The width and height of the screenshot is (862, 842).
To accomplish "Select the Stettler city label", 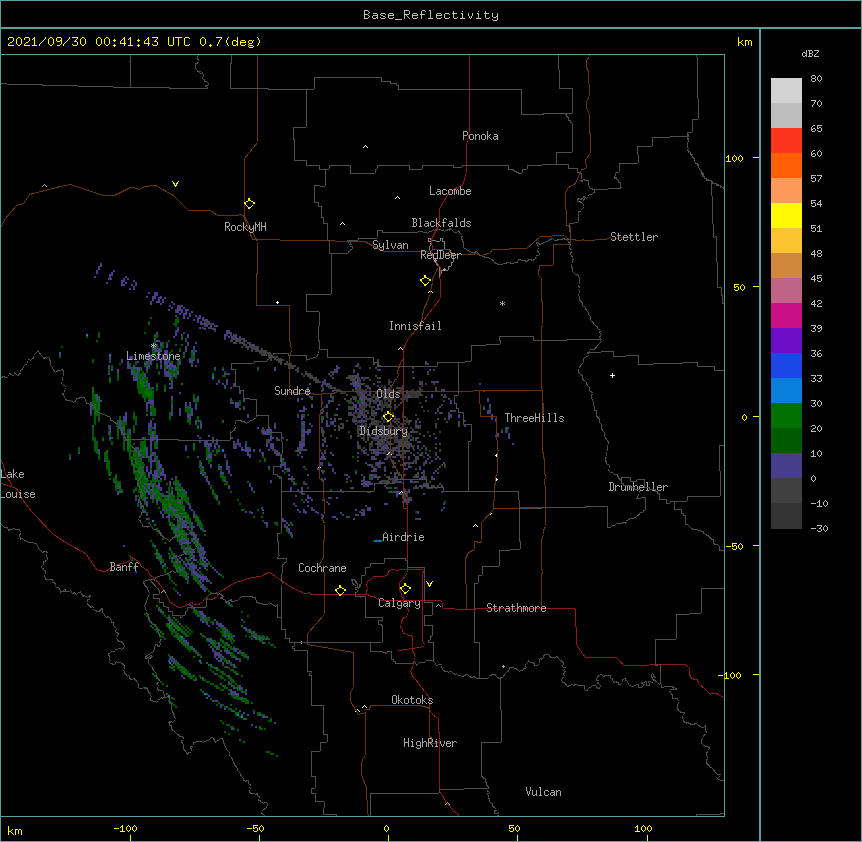I will tap(634, 237).
